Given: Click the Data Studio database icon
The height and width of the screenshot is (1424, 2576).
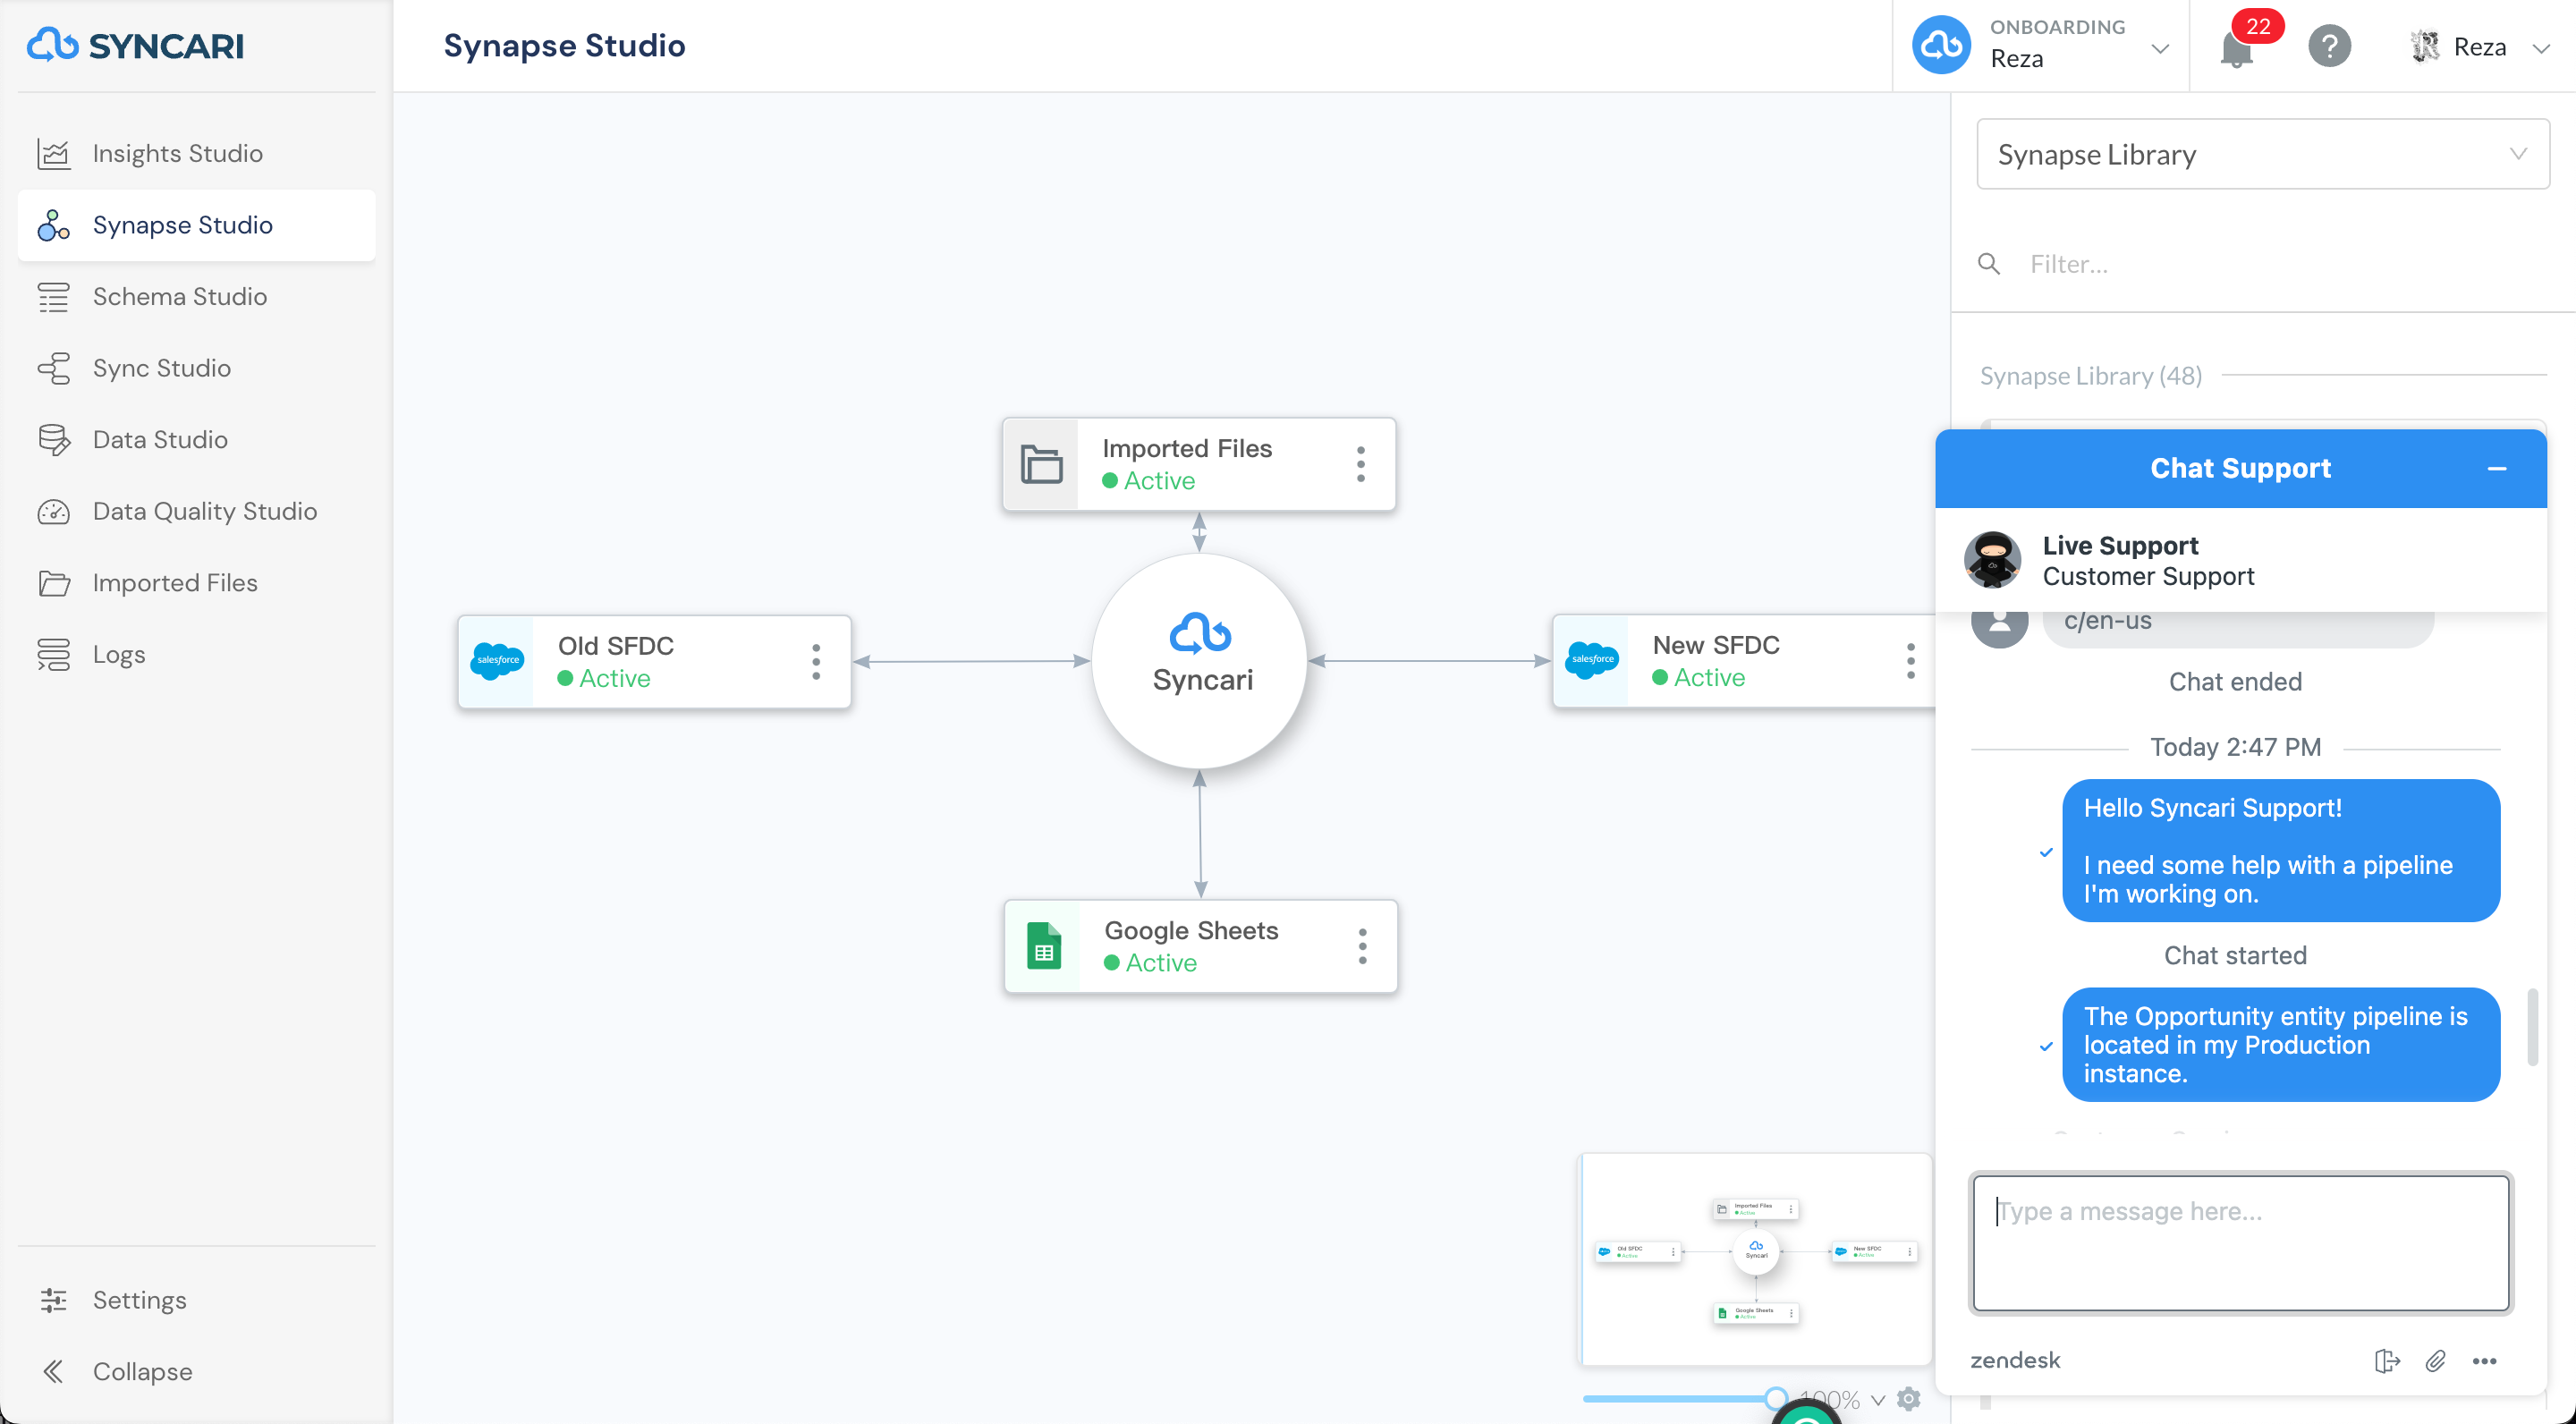Looking at the screenshot, I should (x=53, y=440).
